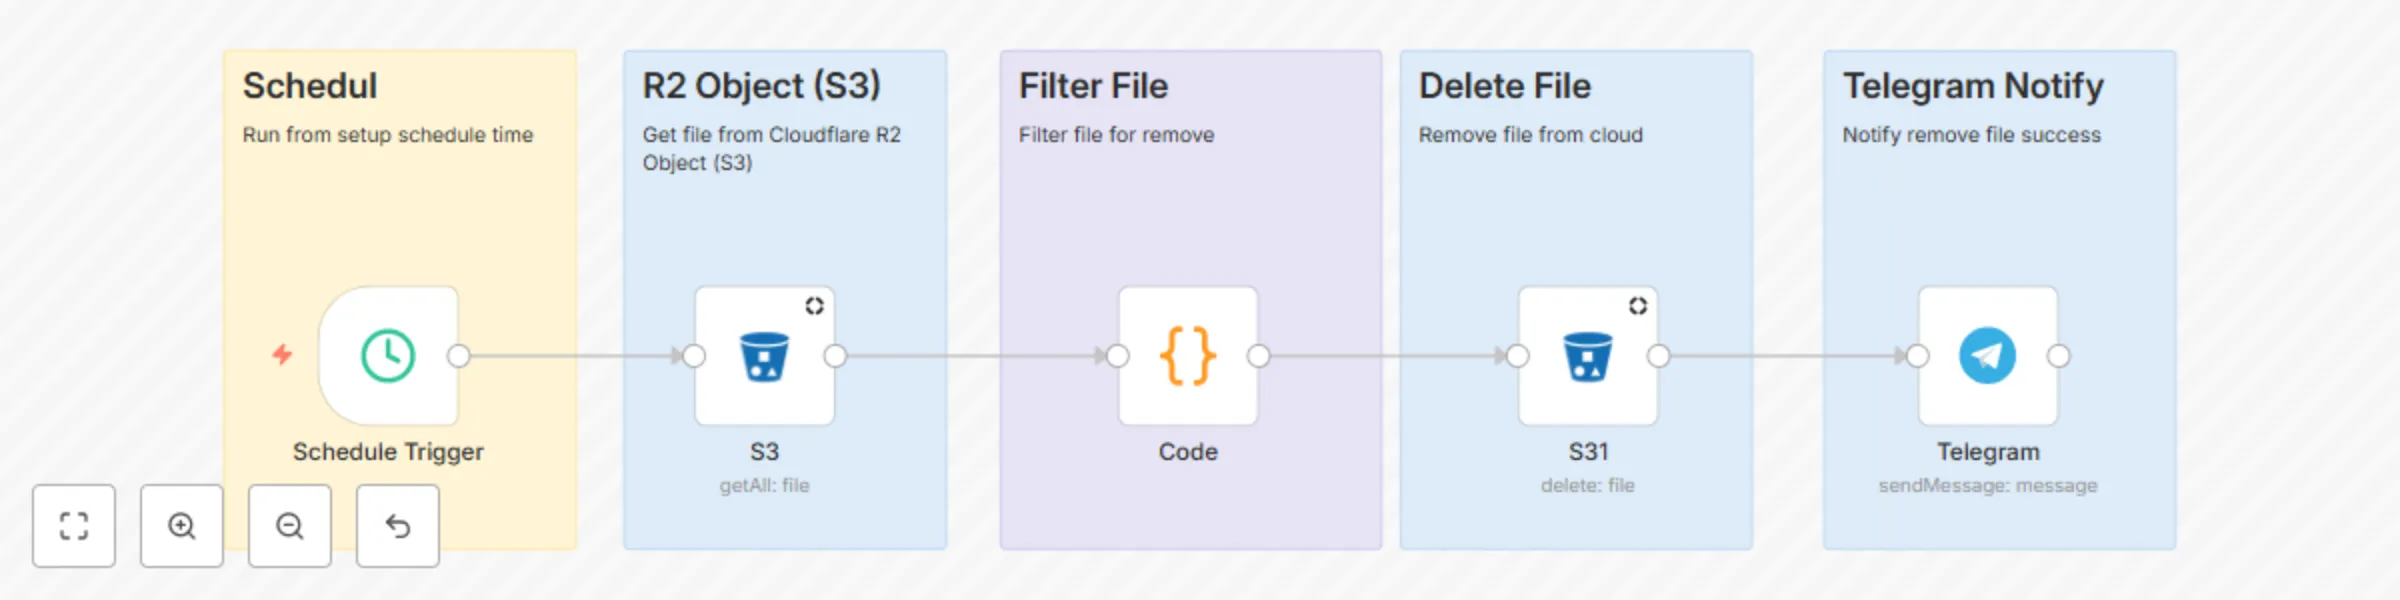Click the S31 node output connector
The height and width of the screenshot is (600, 2400).
coord(1659,356)
